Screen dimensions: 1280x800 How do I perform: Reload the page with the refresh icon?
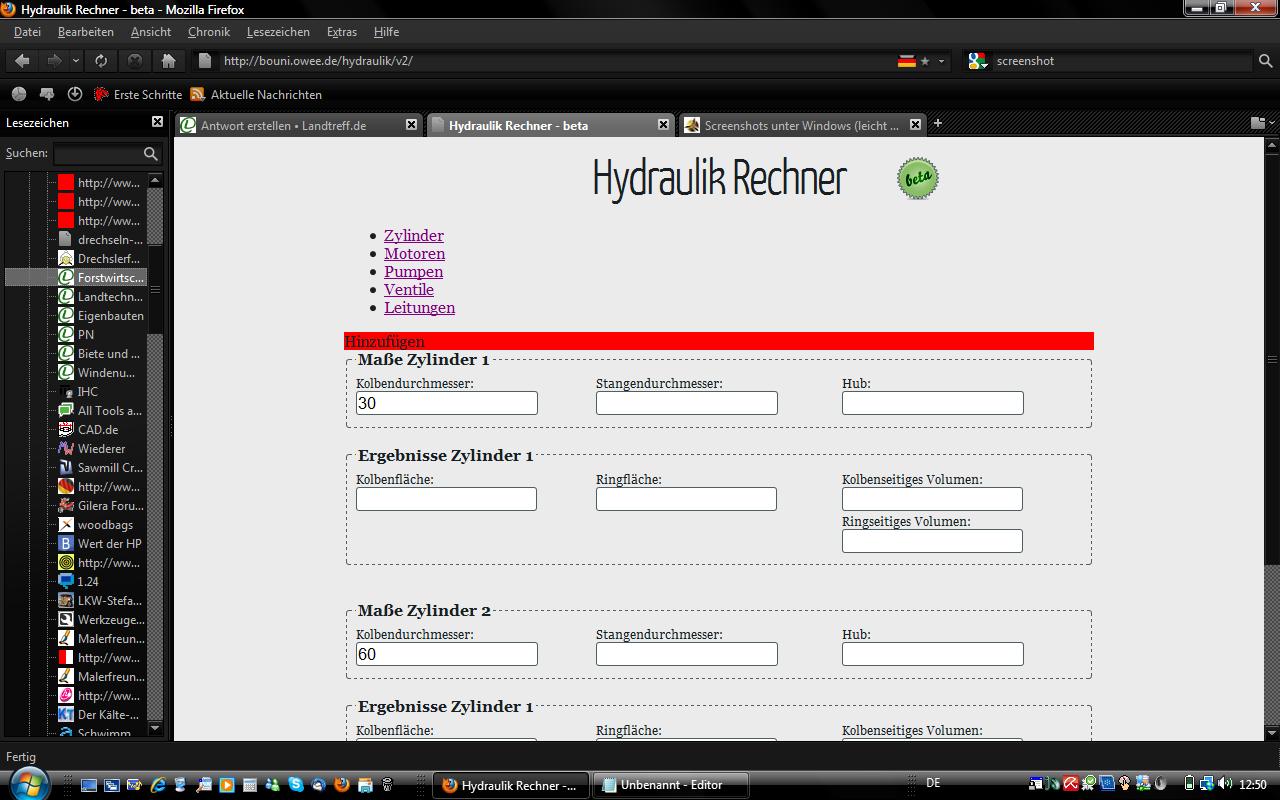101,61
